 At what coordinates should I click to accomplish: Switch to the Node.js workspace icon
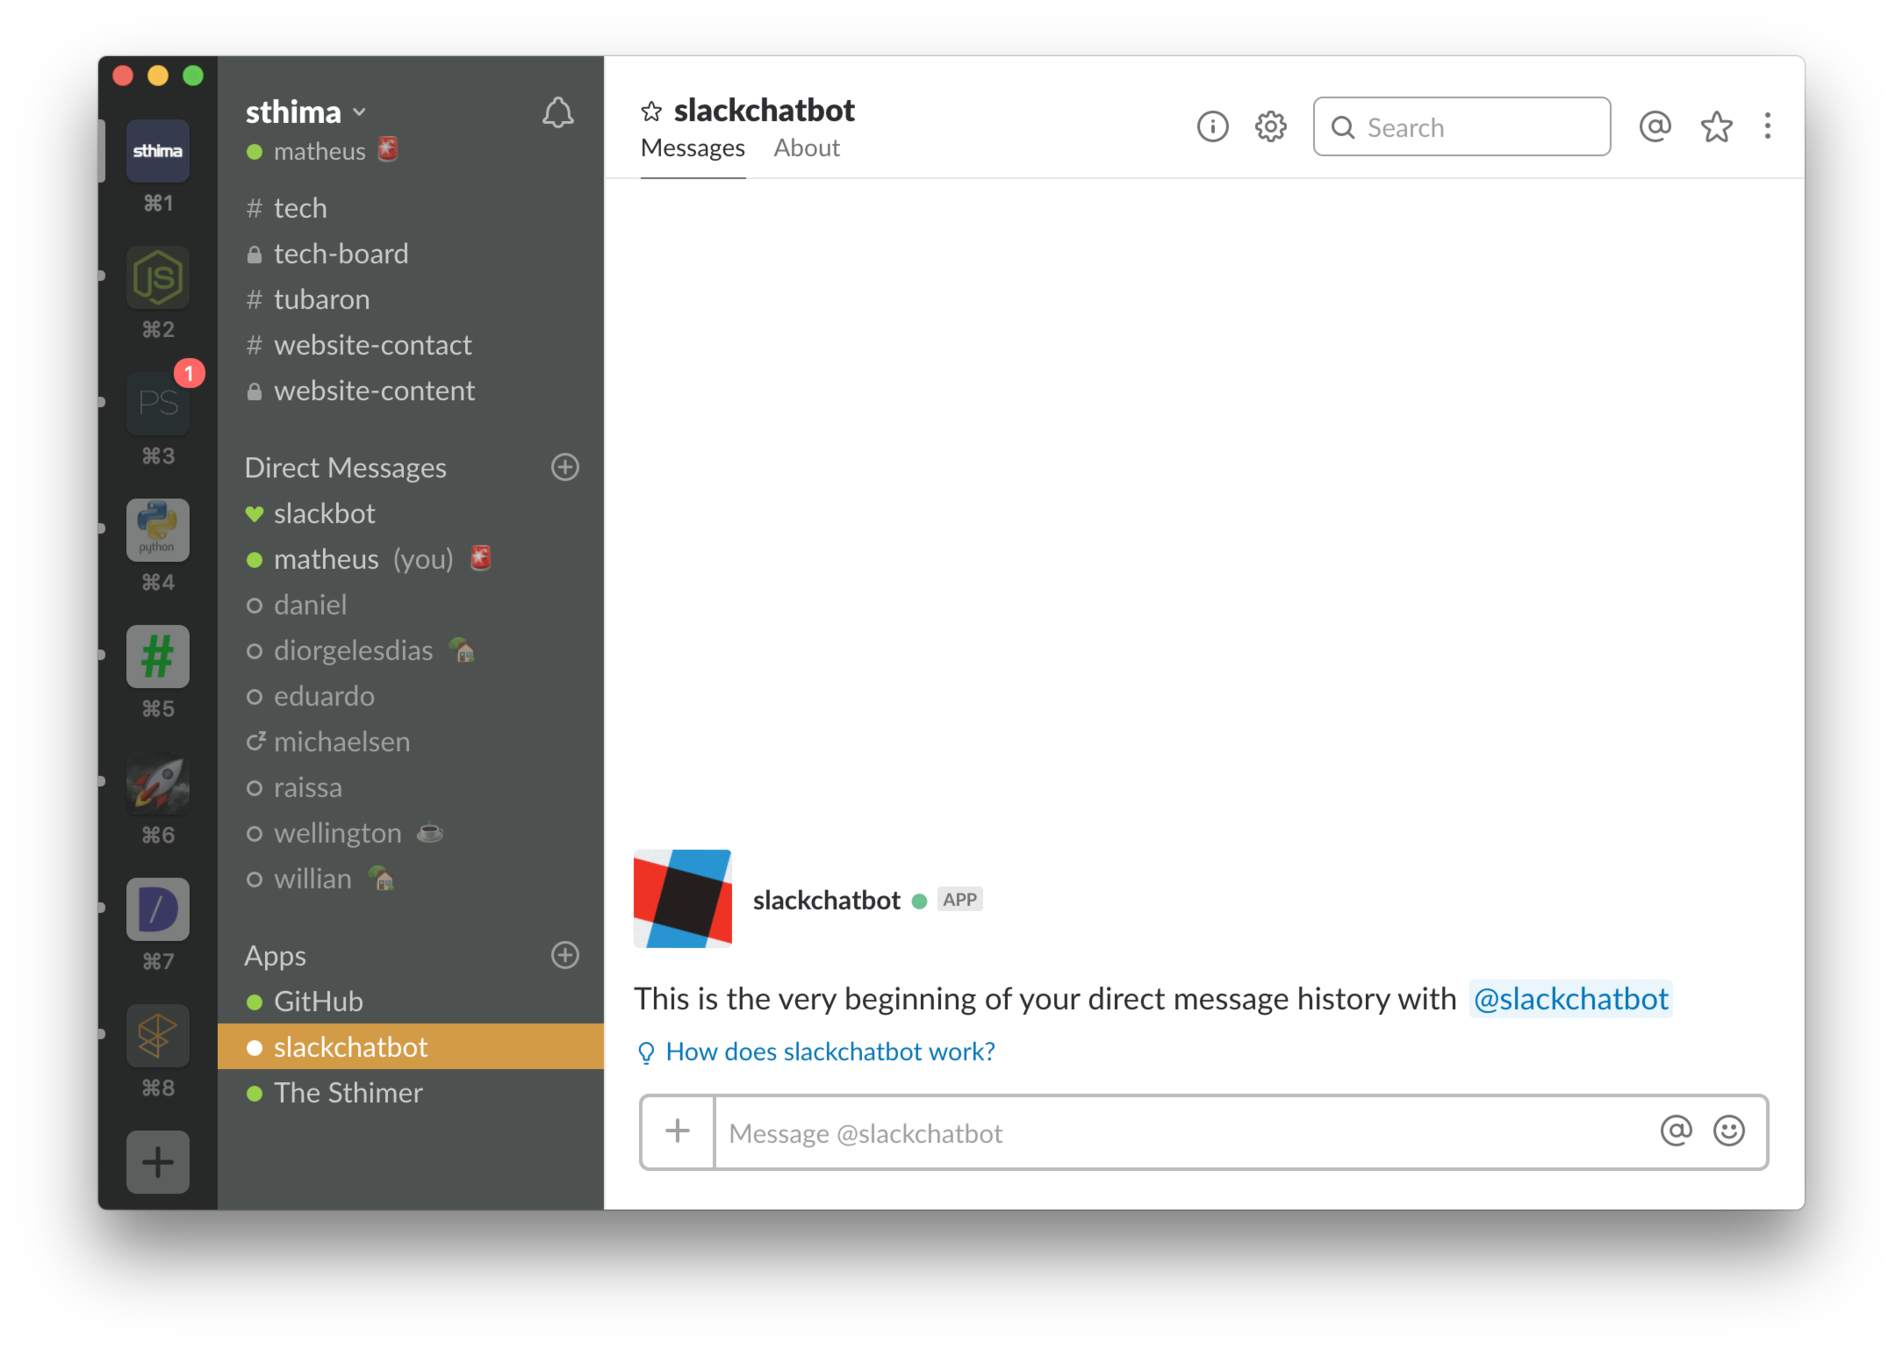point(157,277)
